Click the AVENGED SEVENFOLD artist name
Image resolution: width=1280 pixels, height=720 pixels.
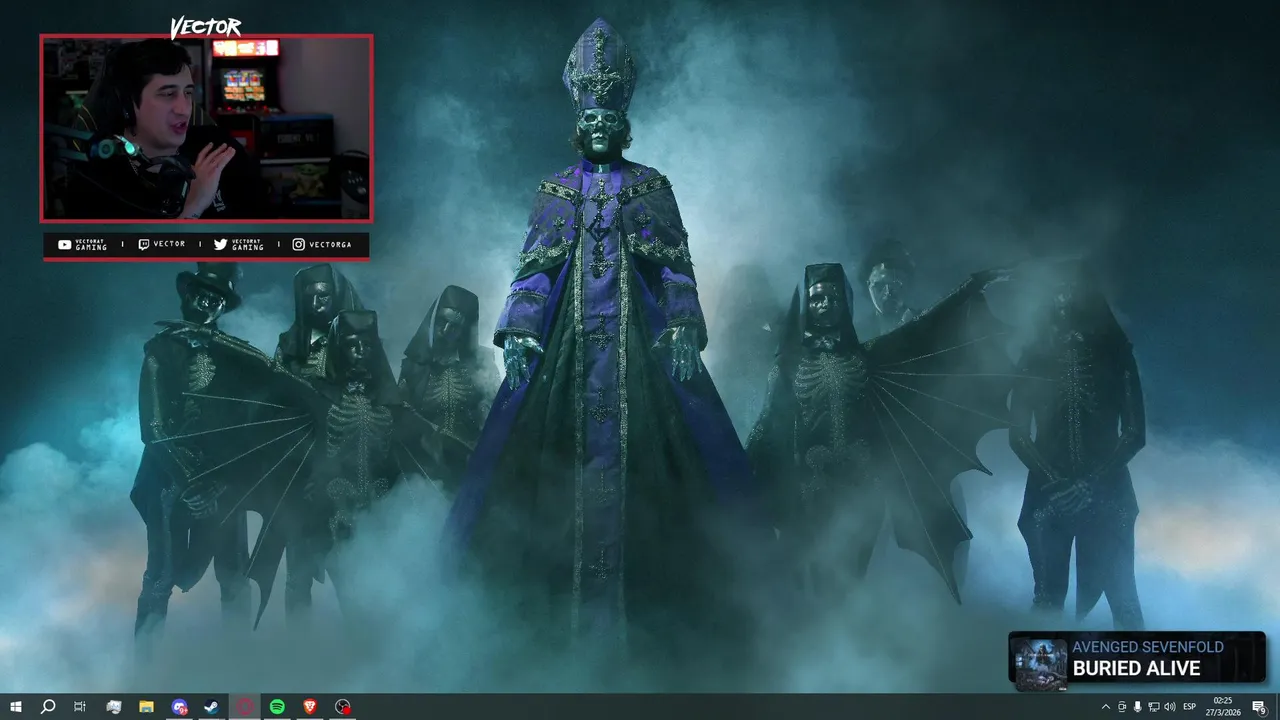1148,647
